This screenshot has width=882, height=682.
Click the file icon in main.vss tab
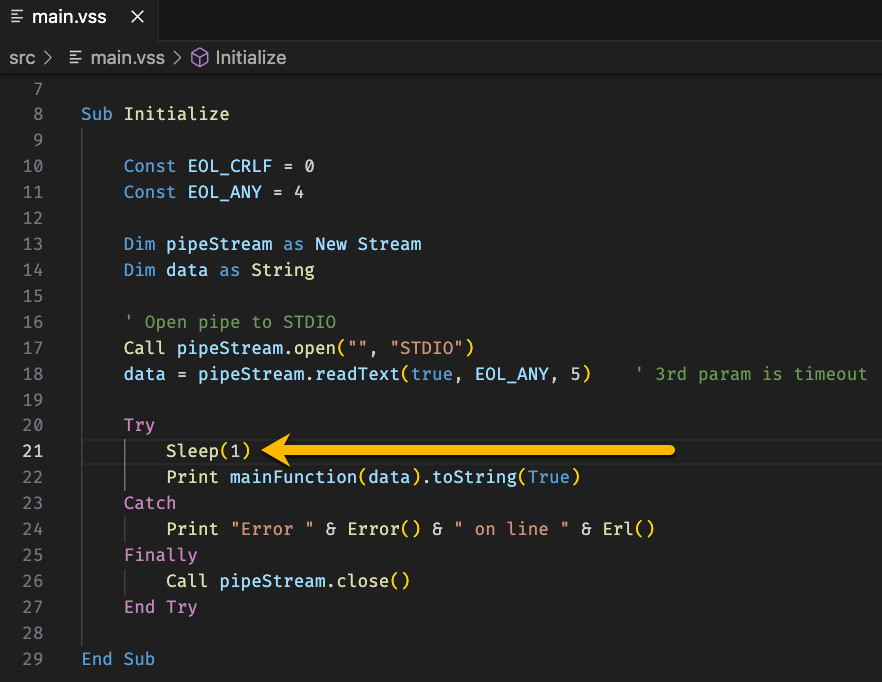point(17,17)
